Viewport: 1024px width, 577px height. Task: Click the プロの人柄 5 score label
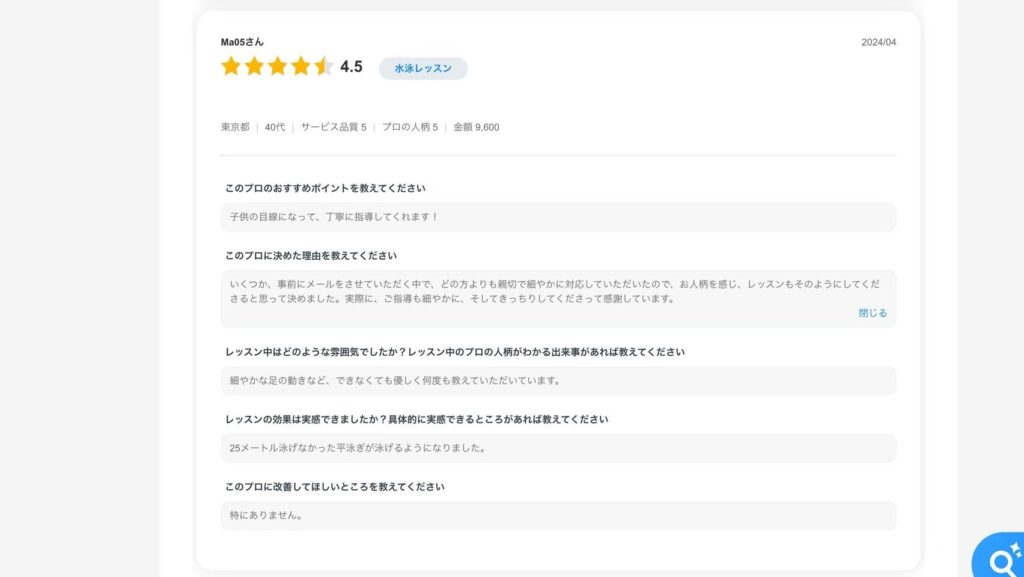point(409,127)
